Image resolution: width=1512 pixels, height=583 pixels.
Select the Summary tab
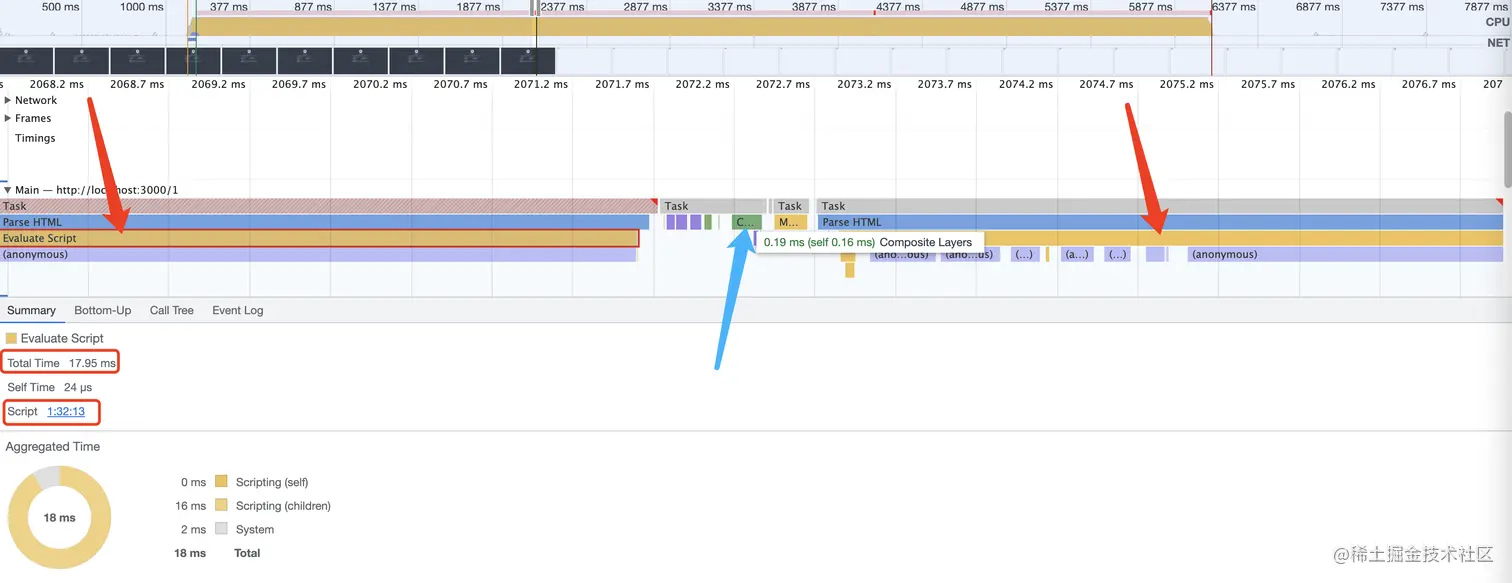[31, 310]
